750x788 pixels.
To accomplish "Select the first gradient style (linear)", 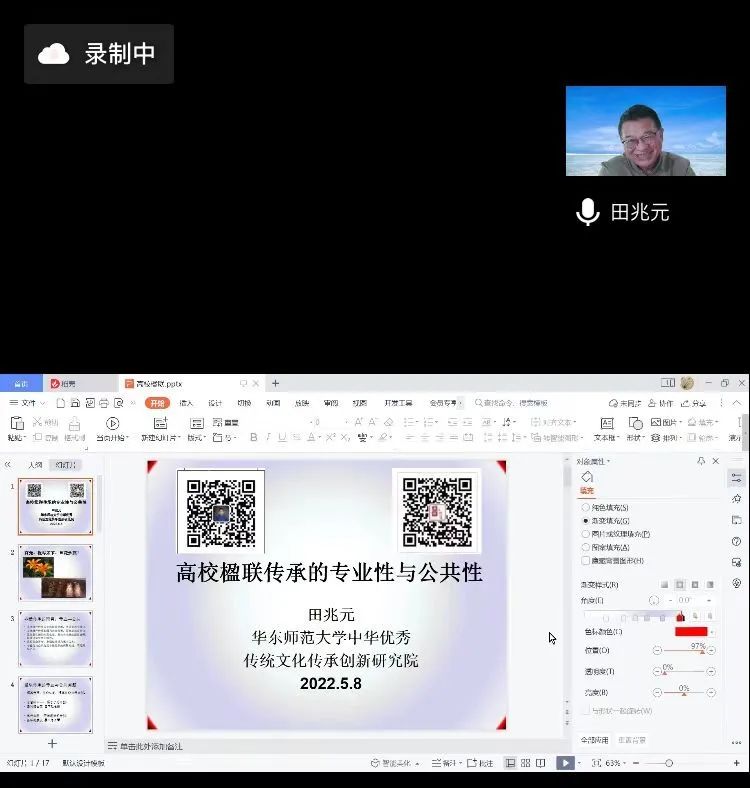I will (665, 584).
